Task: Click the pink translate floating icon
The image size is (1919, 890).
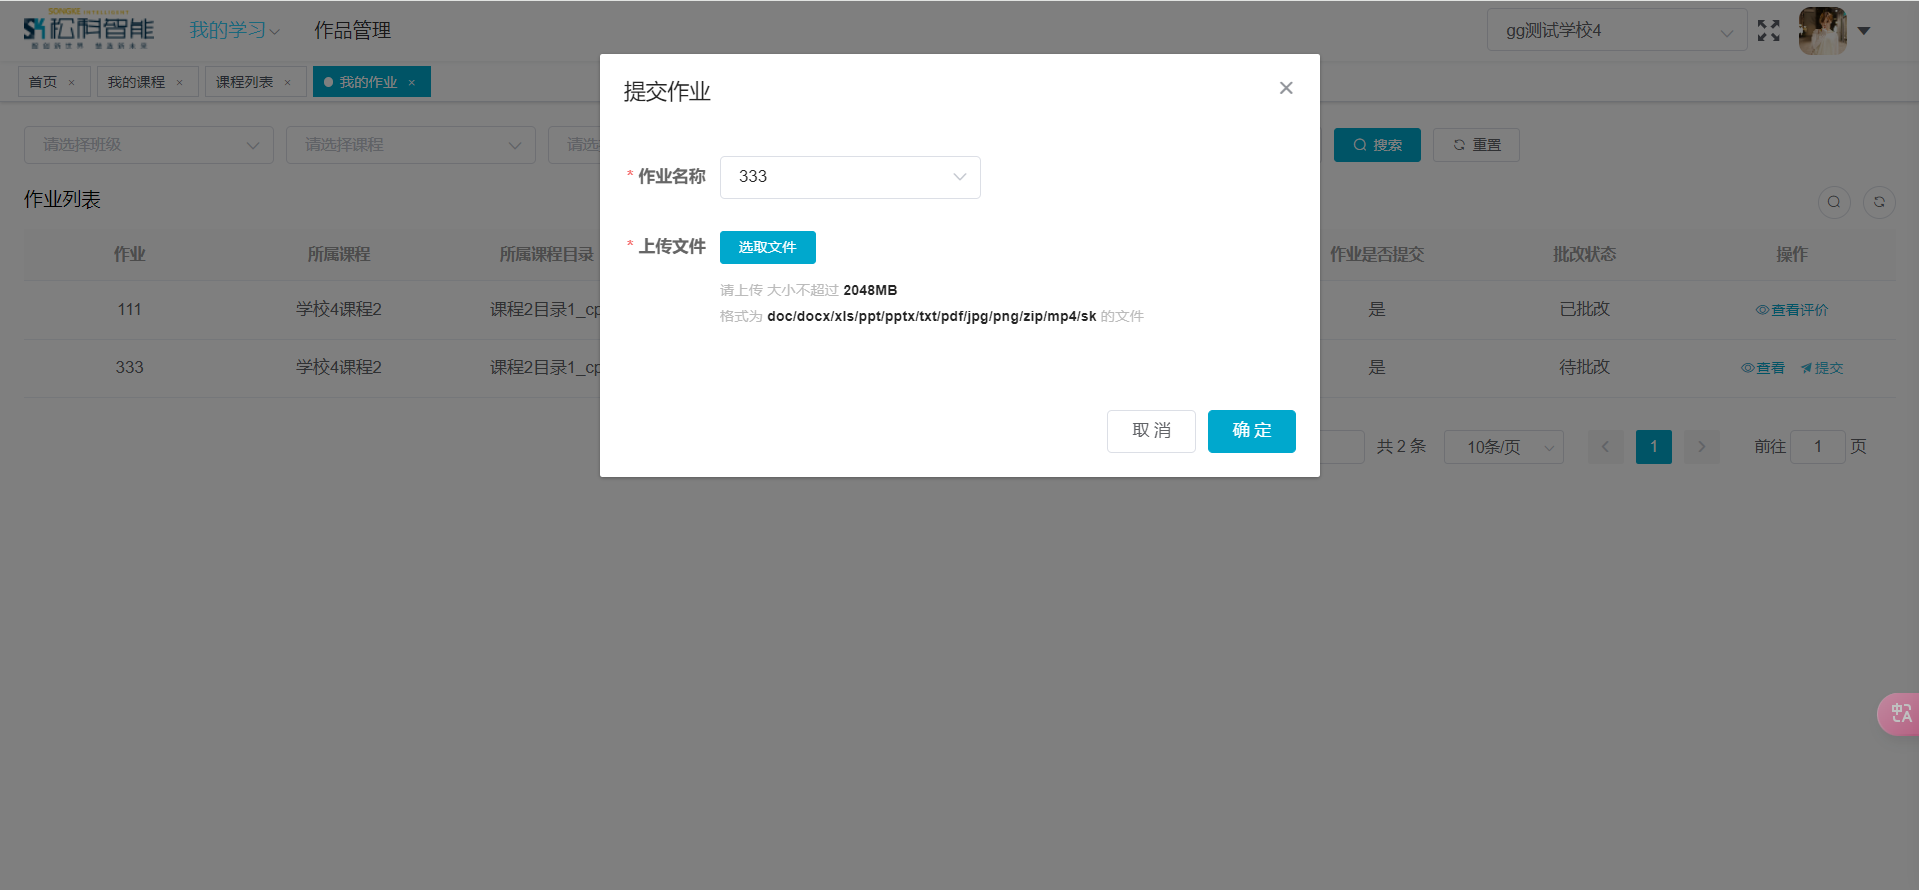Action: (1900, 714)
